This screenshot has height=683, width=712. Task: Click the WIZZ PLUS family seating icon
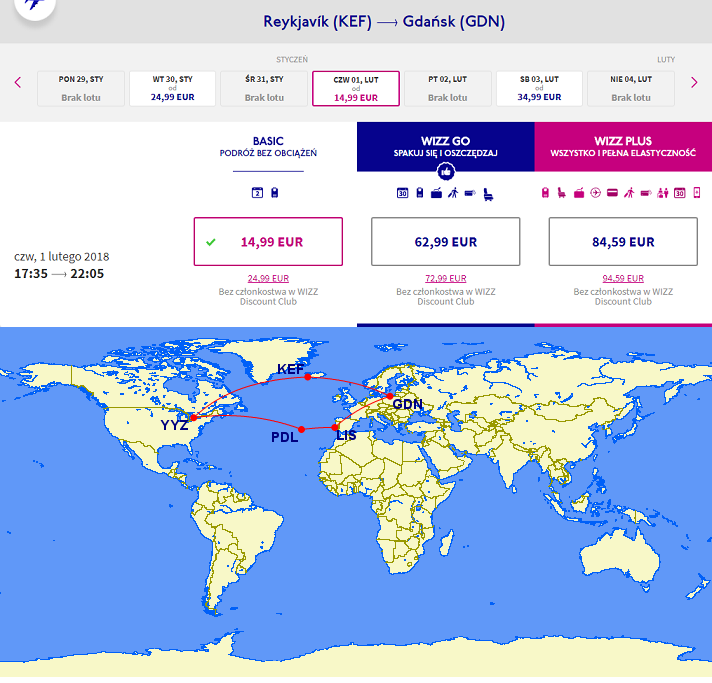(663, 193)
